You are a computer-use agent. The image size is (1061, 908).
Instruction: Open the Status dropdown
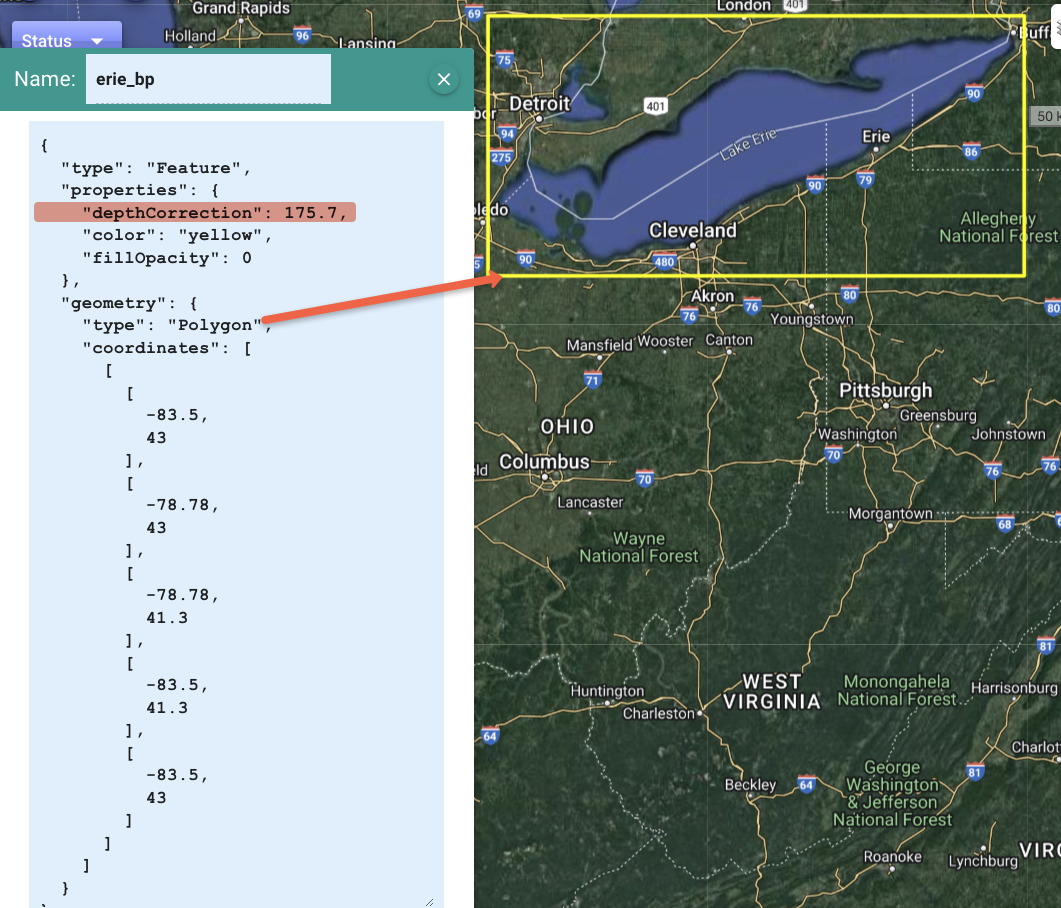(65, 40)
